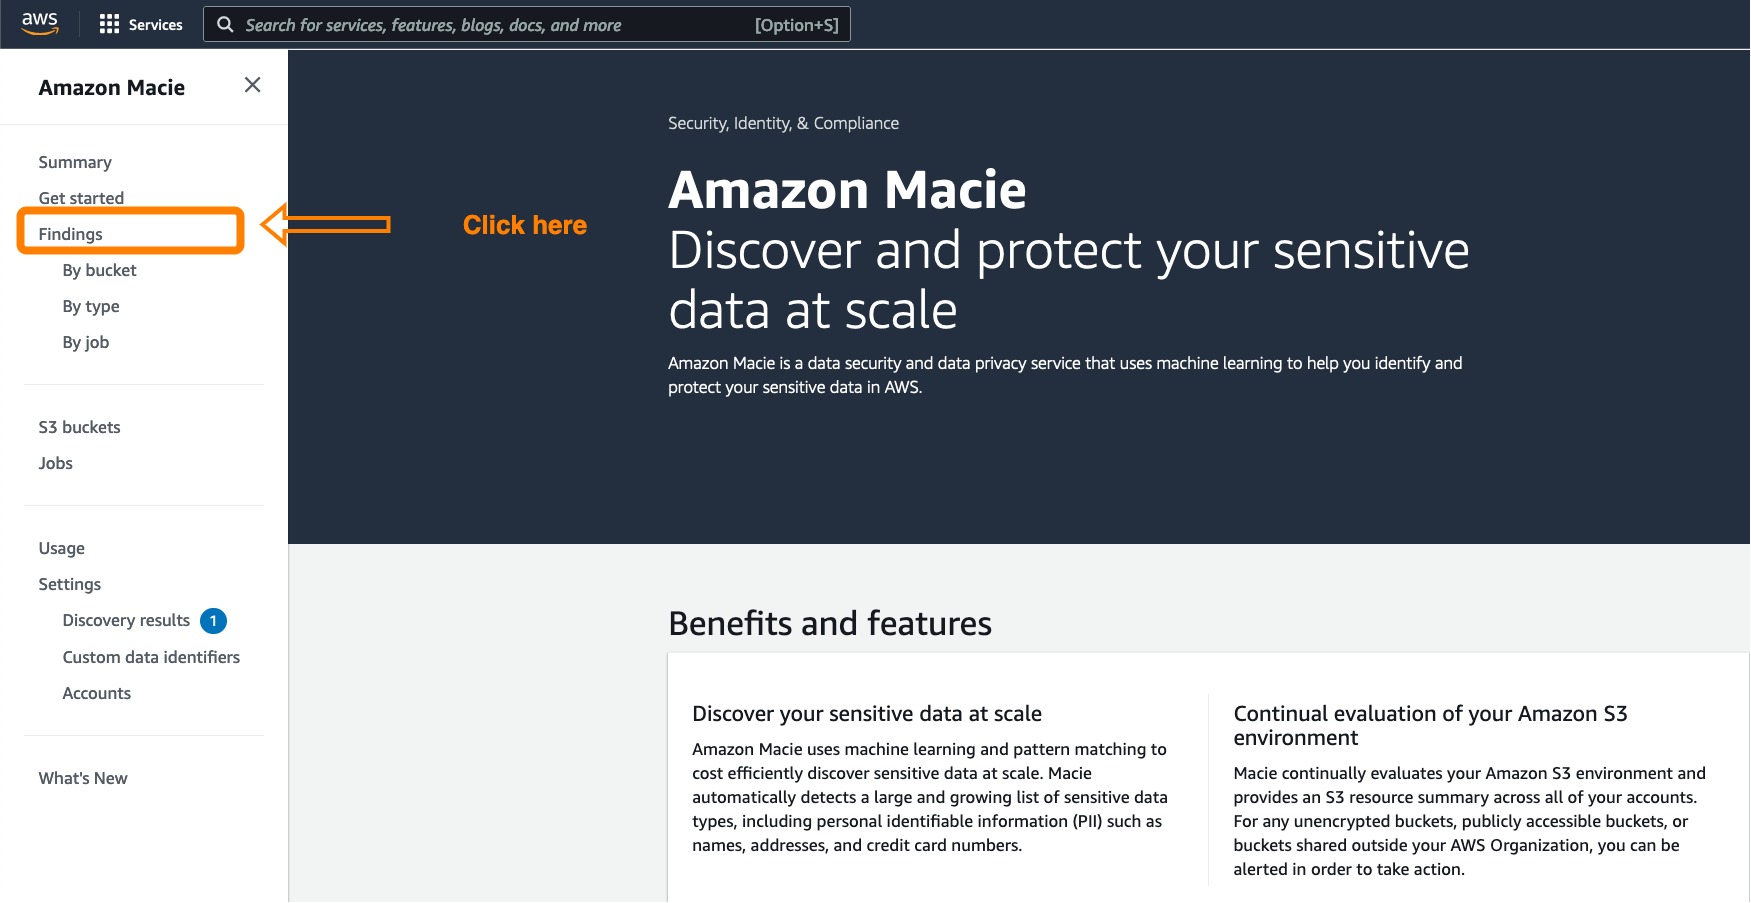Open the Accounts page
Viewport: 1751px width, 903px height.
(96, 693)
